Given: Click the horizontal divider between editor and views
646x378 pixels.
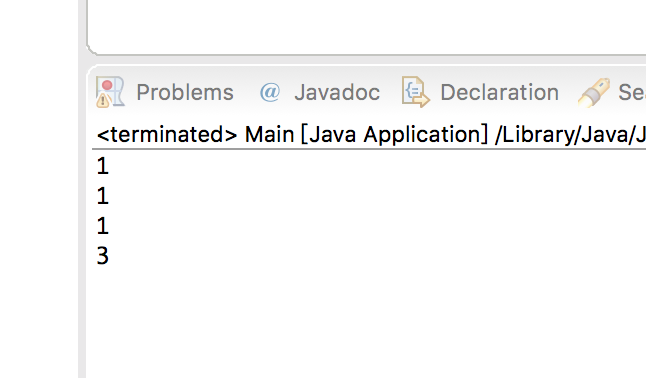Looking at the screenshot, I should point(367,60).
